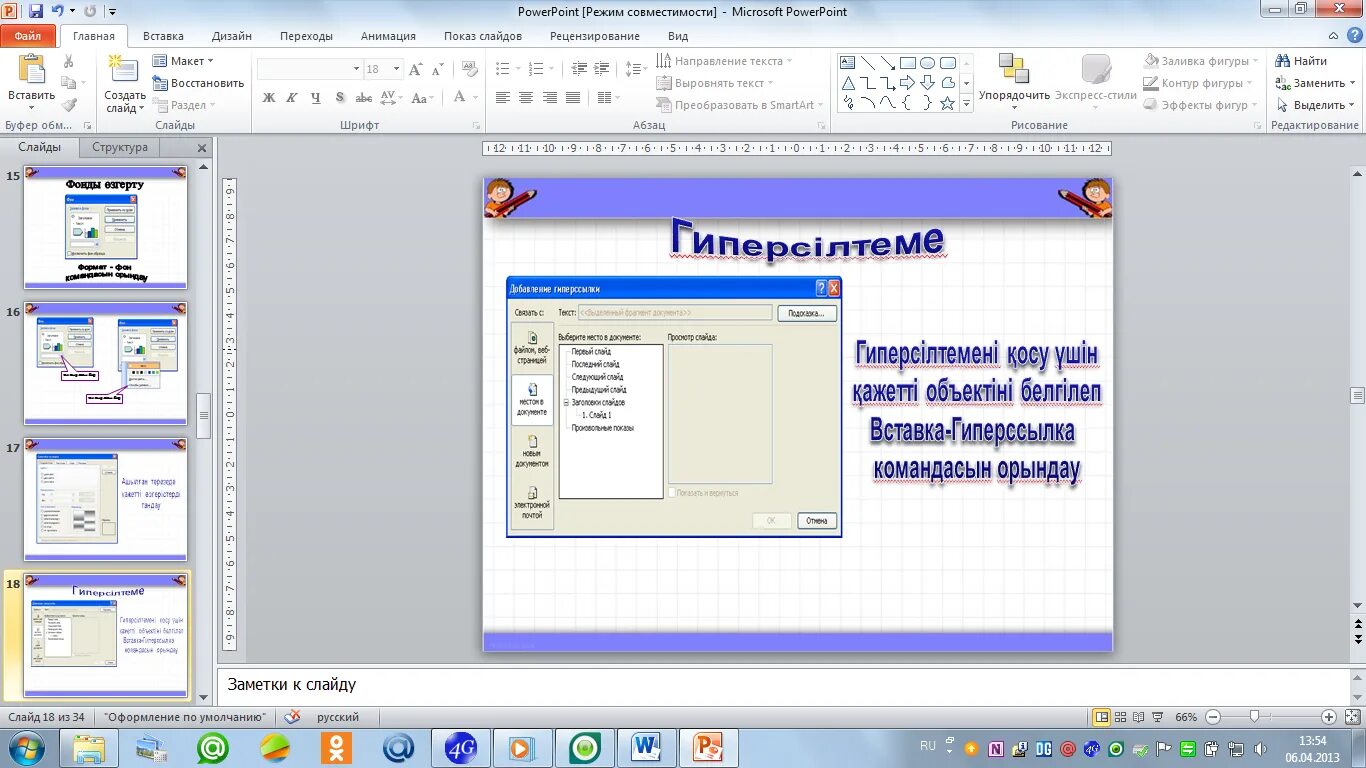The width and height of the screenshot is (1366, 768).
Task: Open Word from the Windows taskbar
Action: click(647, 747)
